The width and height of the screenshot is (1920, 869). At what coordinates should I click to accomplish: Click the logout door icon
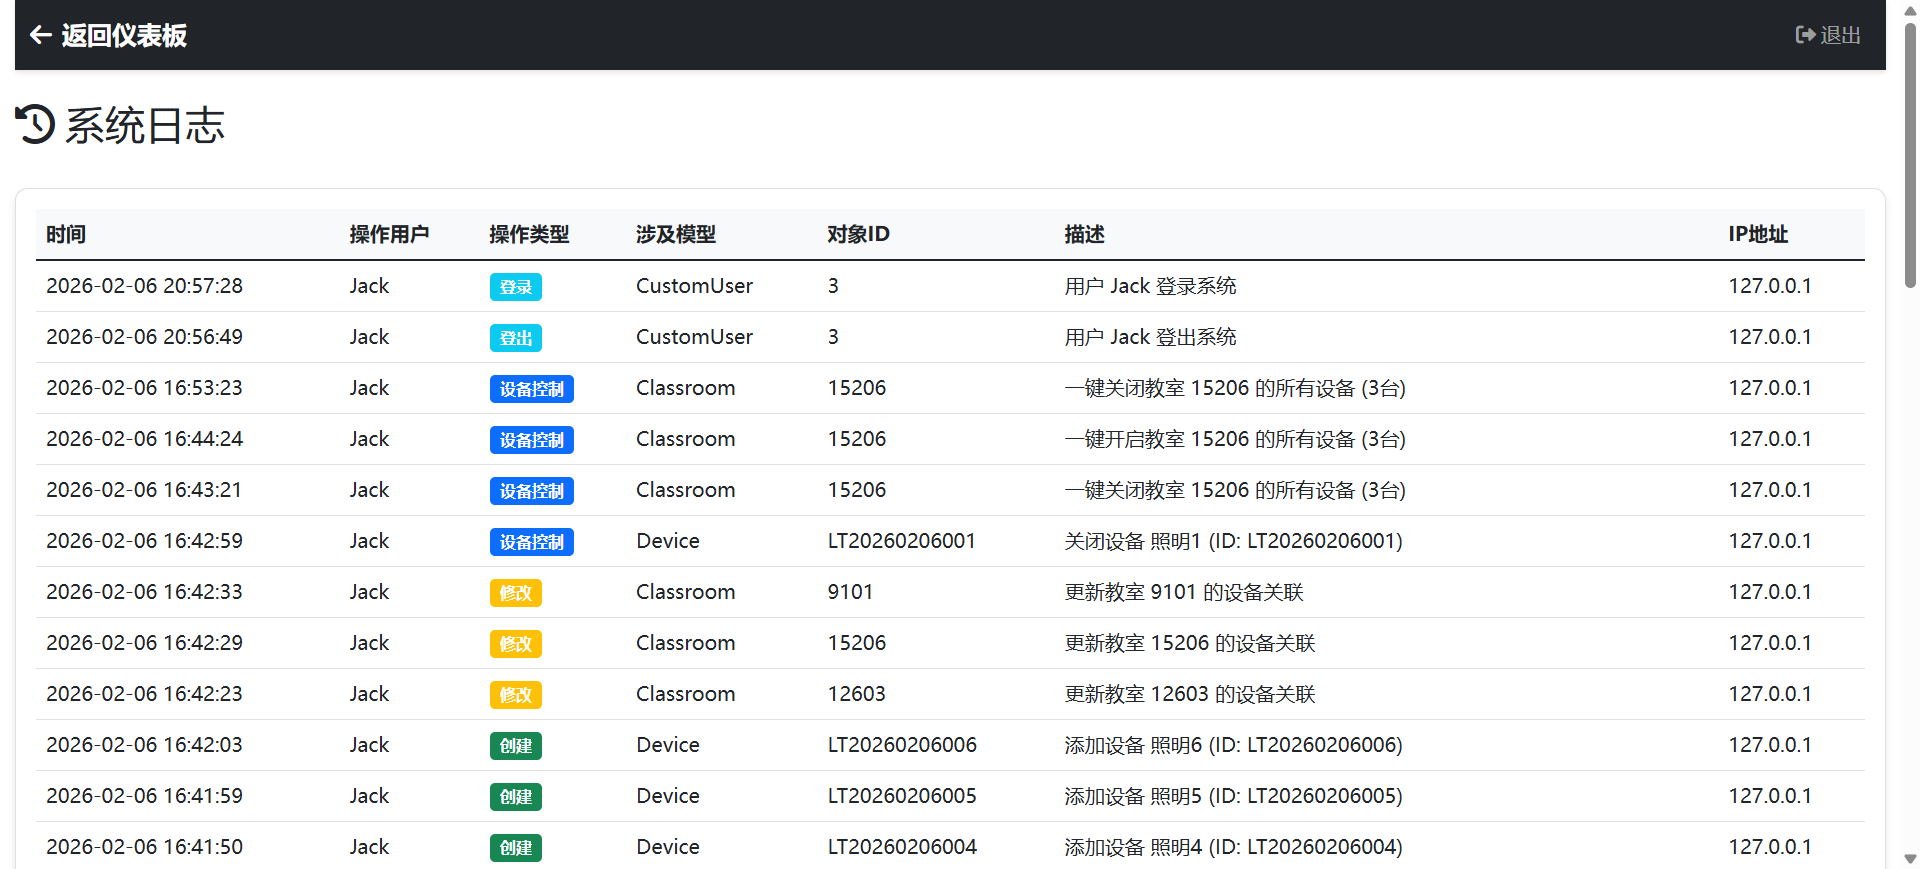pos(1805,35)
